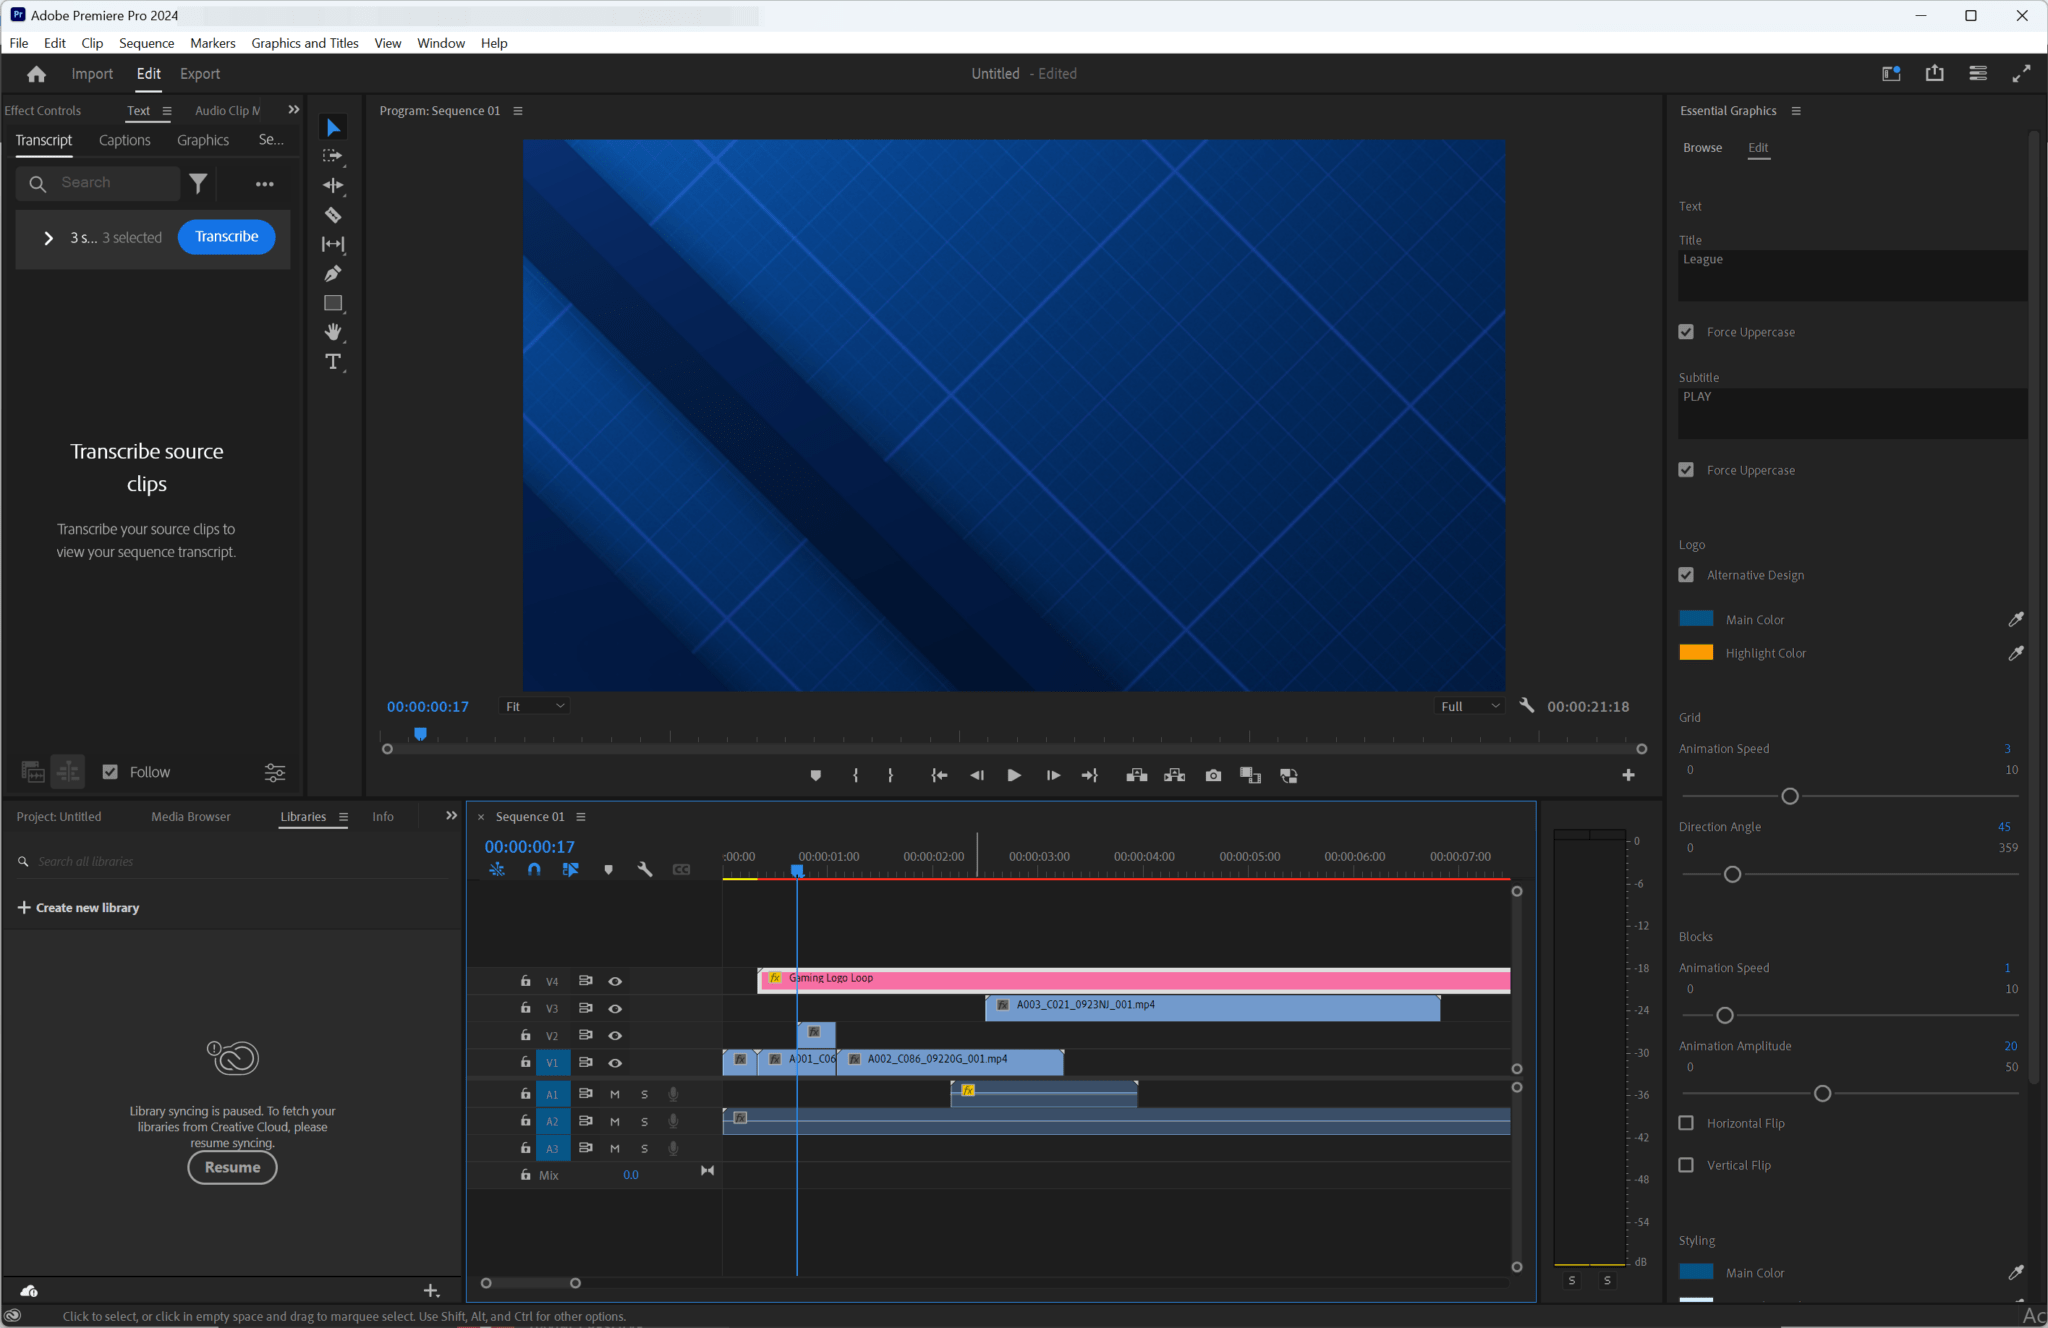Switch to the Captions tab
The height and width of the screenshot is (1328, 2048).
coord(124,140)
